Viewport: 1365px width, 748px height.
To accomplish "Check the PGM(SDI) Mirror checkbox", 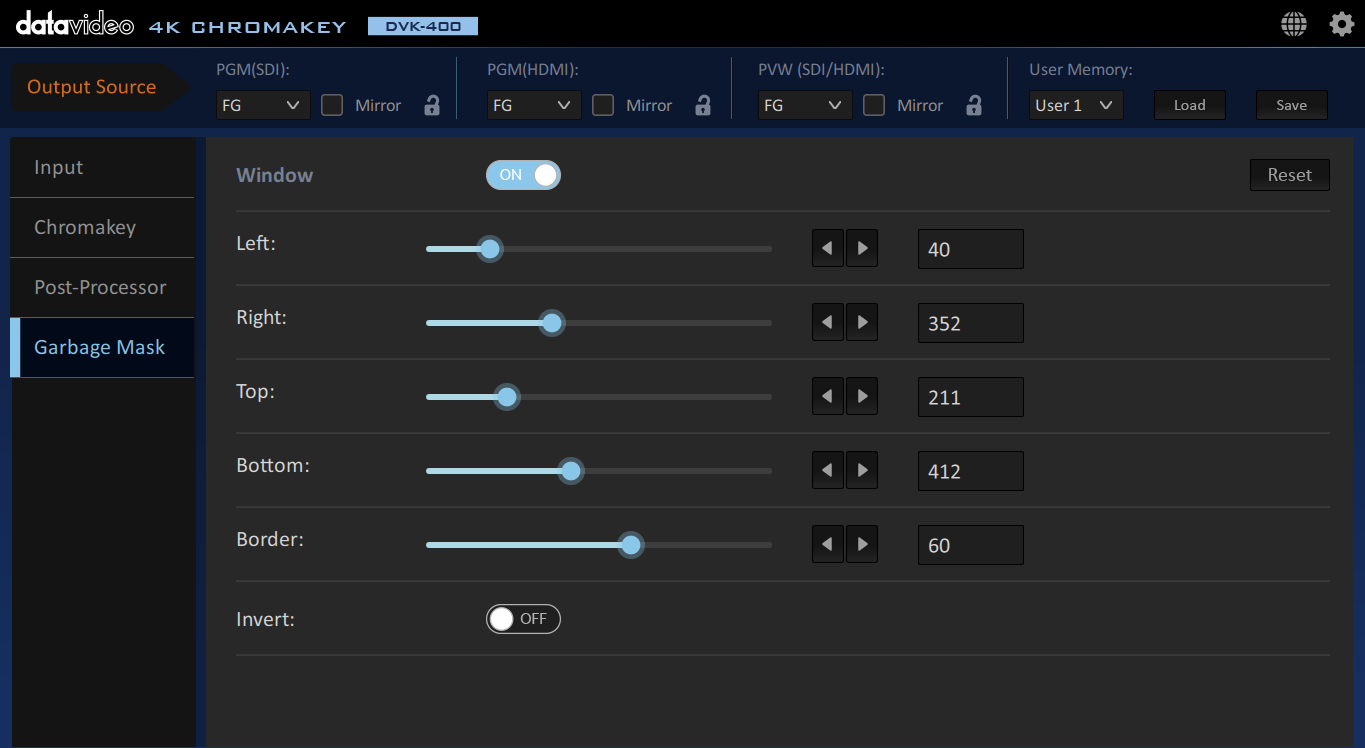I will point(332,105).
